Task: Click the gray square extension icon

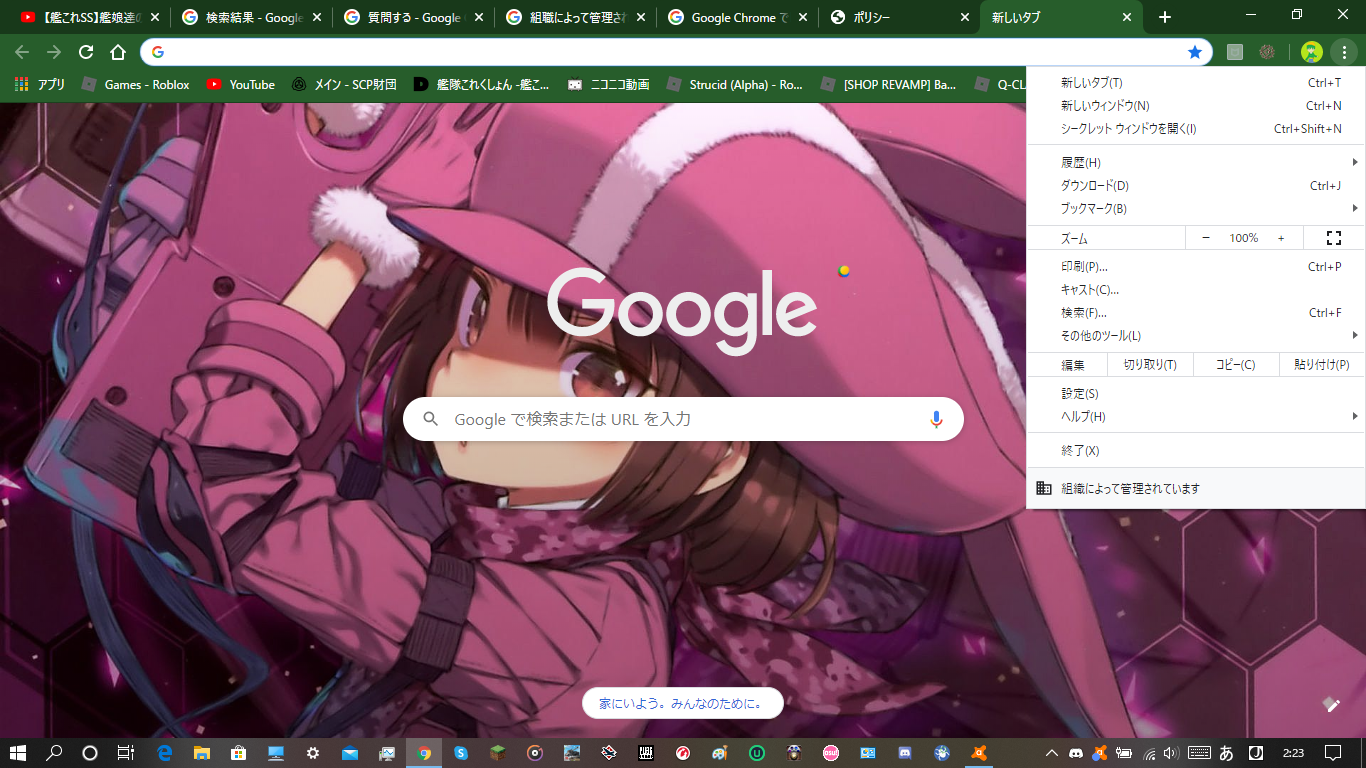Action: pos(1235,52)
